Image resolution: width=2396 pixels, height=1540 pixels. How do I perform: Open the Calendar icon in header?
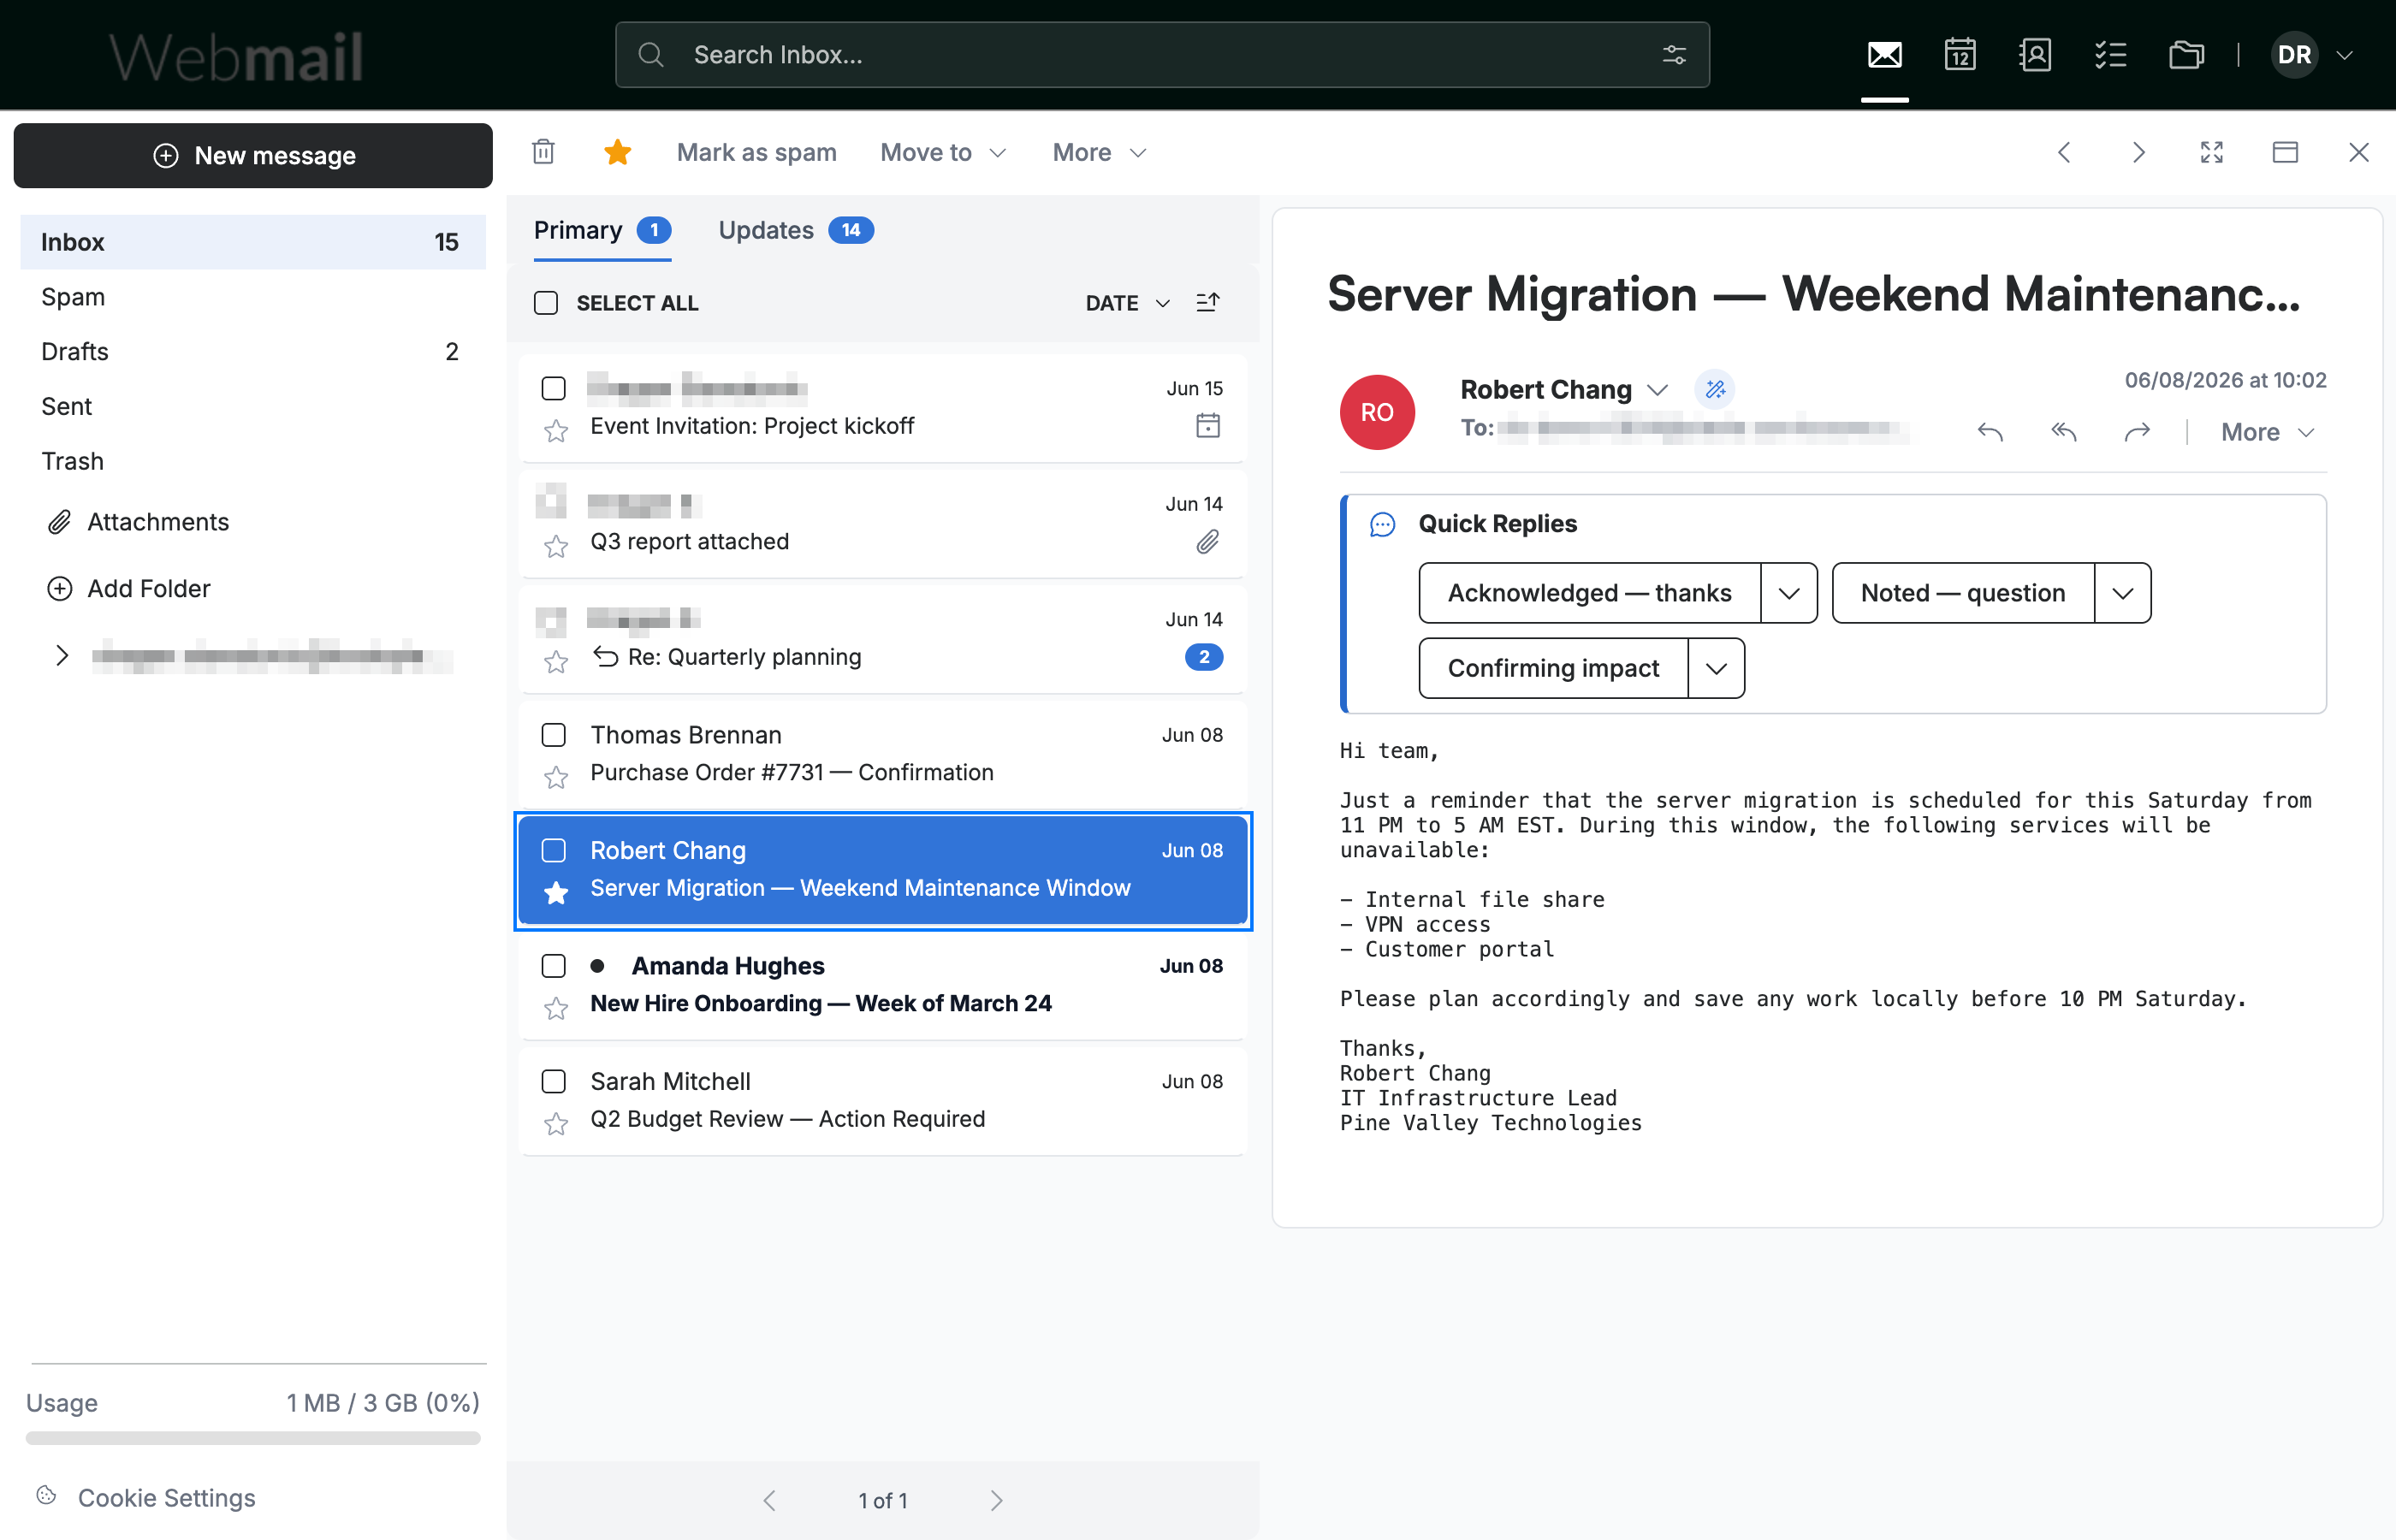1960,55
